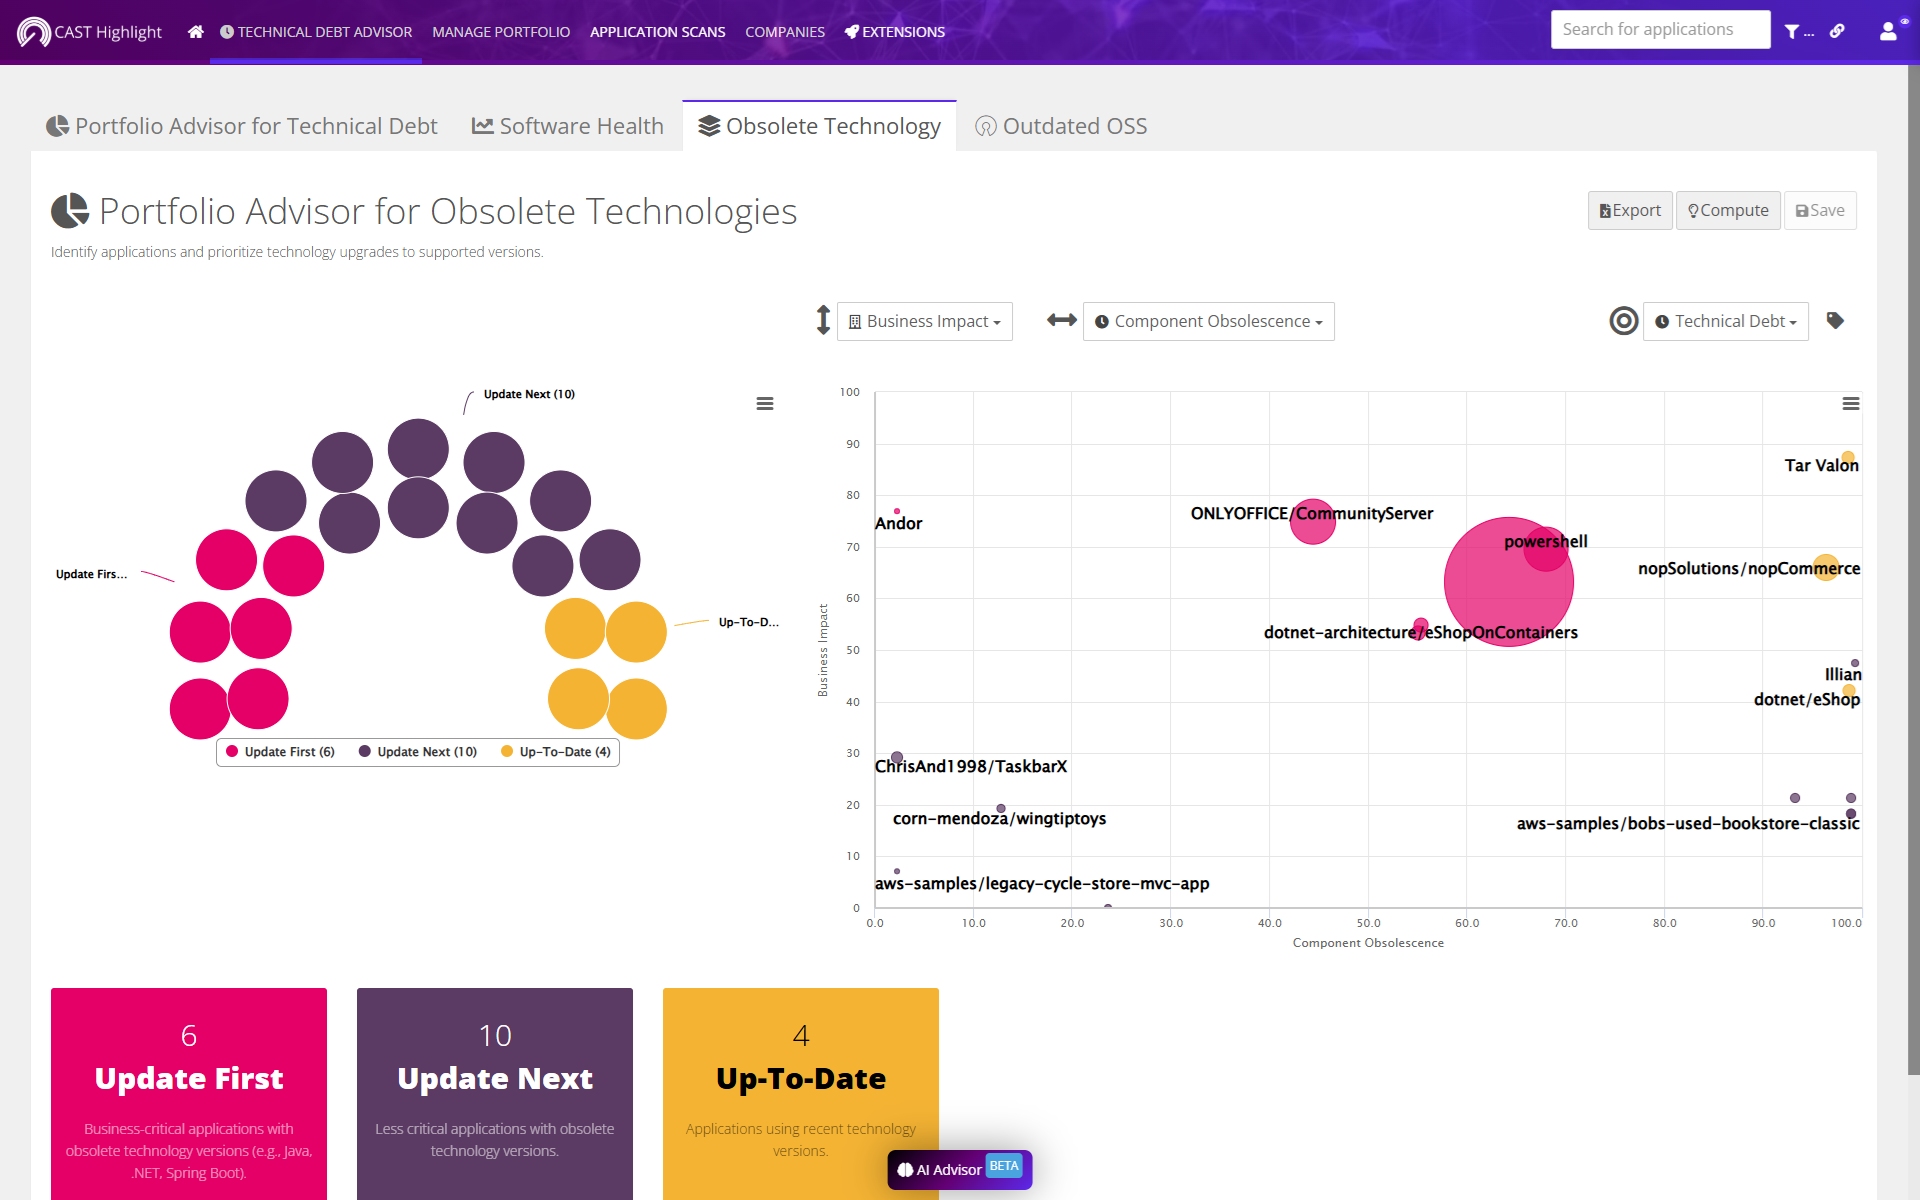Viewport: 1920px width, 1200px height.
Task: Select Obsolete Technology tab
Action: 819,126
